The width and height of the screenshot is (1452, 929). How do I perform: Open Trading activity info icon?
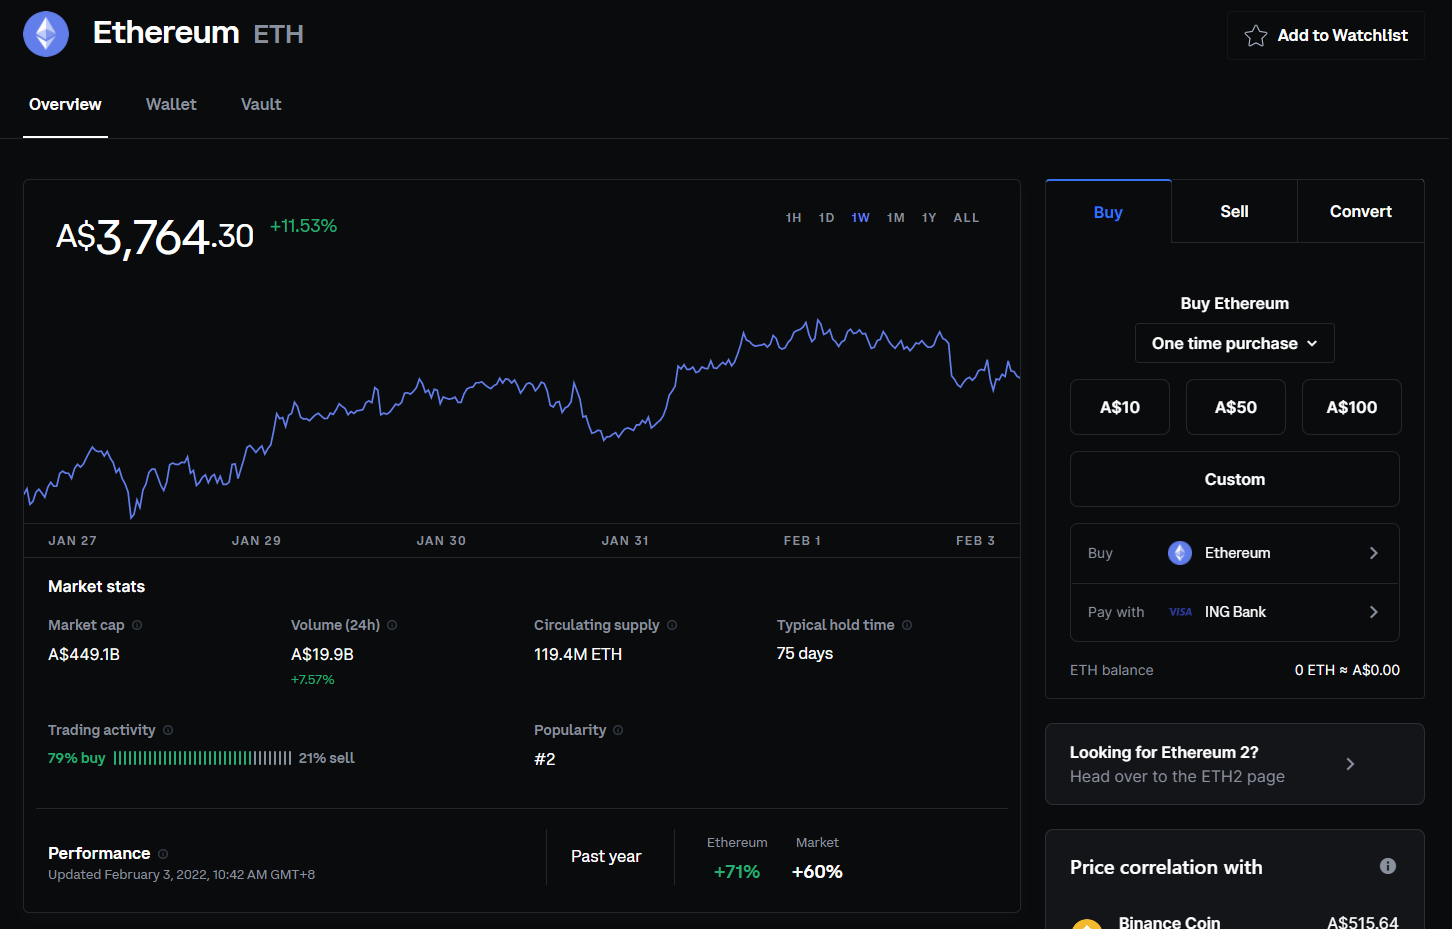pyautogui.click(x=168, y=730)
